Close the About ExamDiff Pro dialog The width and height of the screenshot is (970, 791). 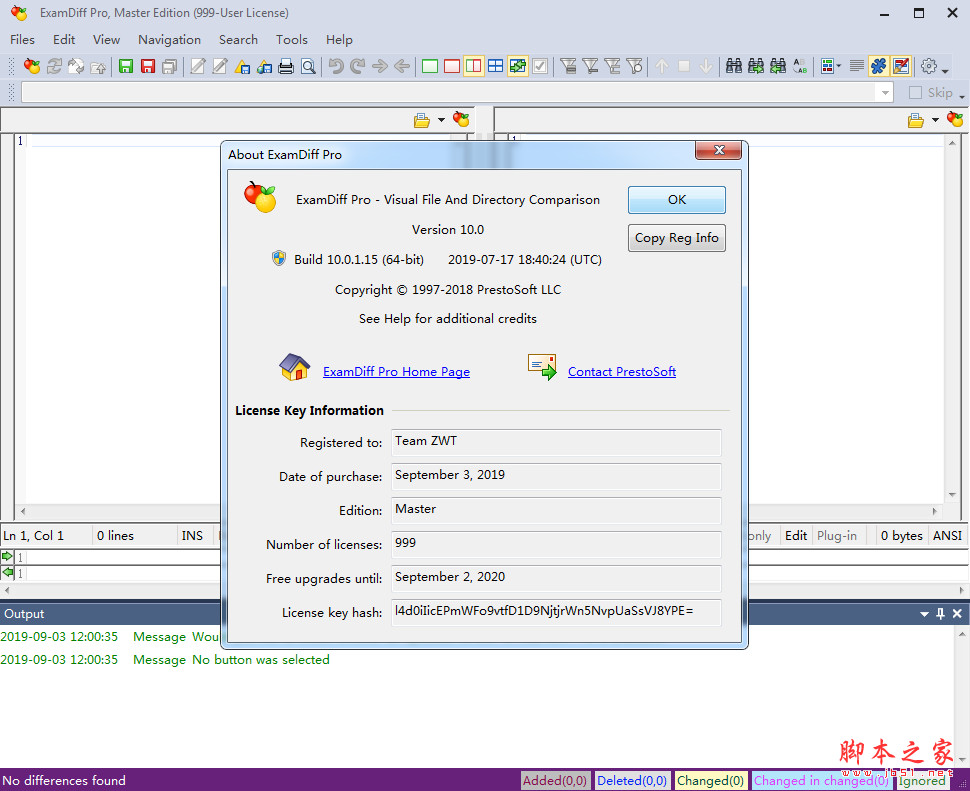tap(719, 150)
